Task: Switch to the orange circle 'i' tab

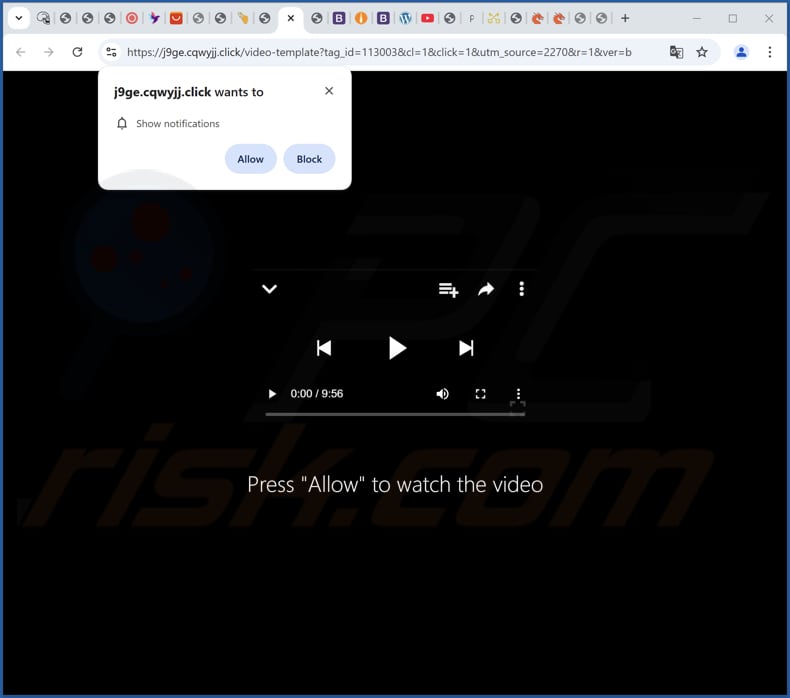Action: coord(361,18)
